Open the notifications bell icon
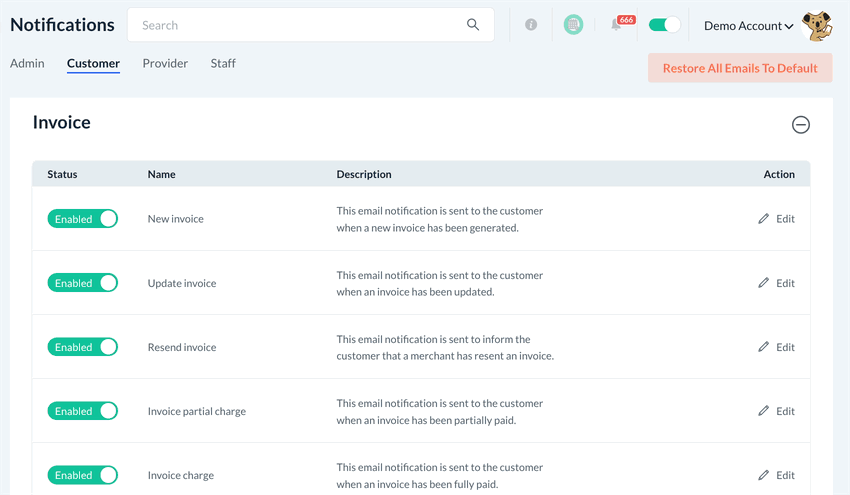The height and width of the screenshot is (495, 850). click(617, 25)
